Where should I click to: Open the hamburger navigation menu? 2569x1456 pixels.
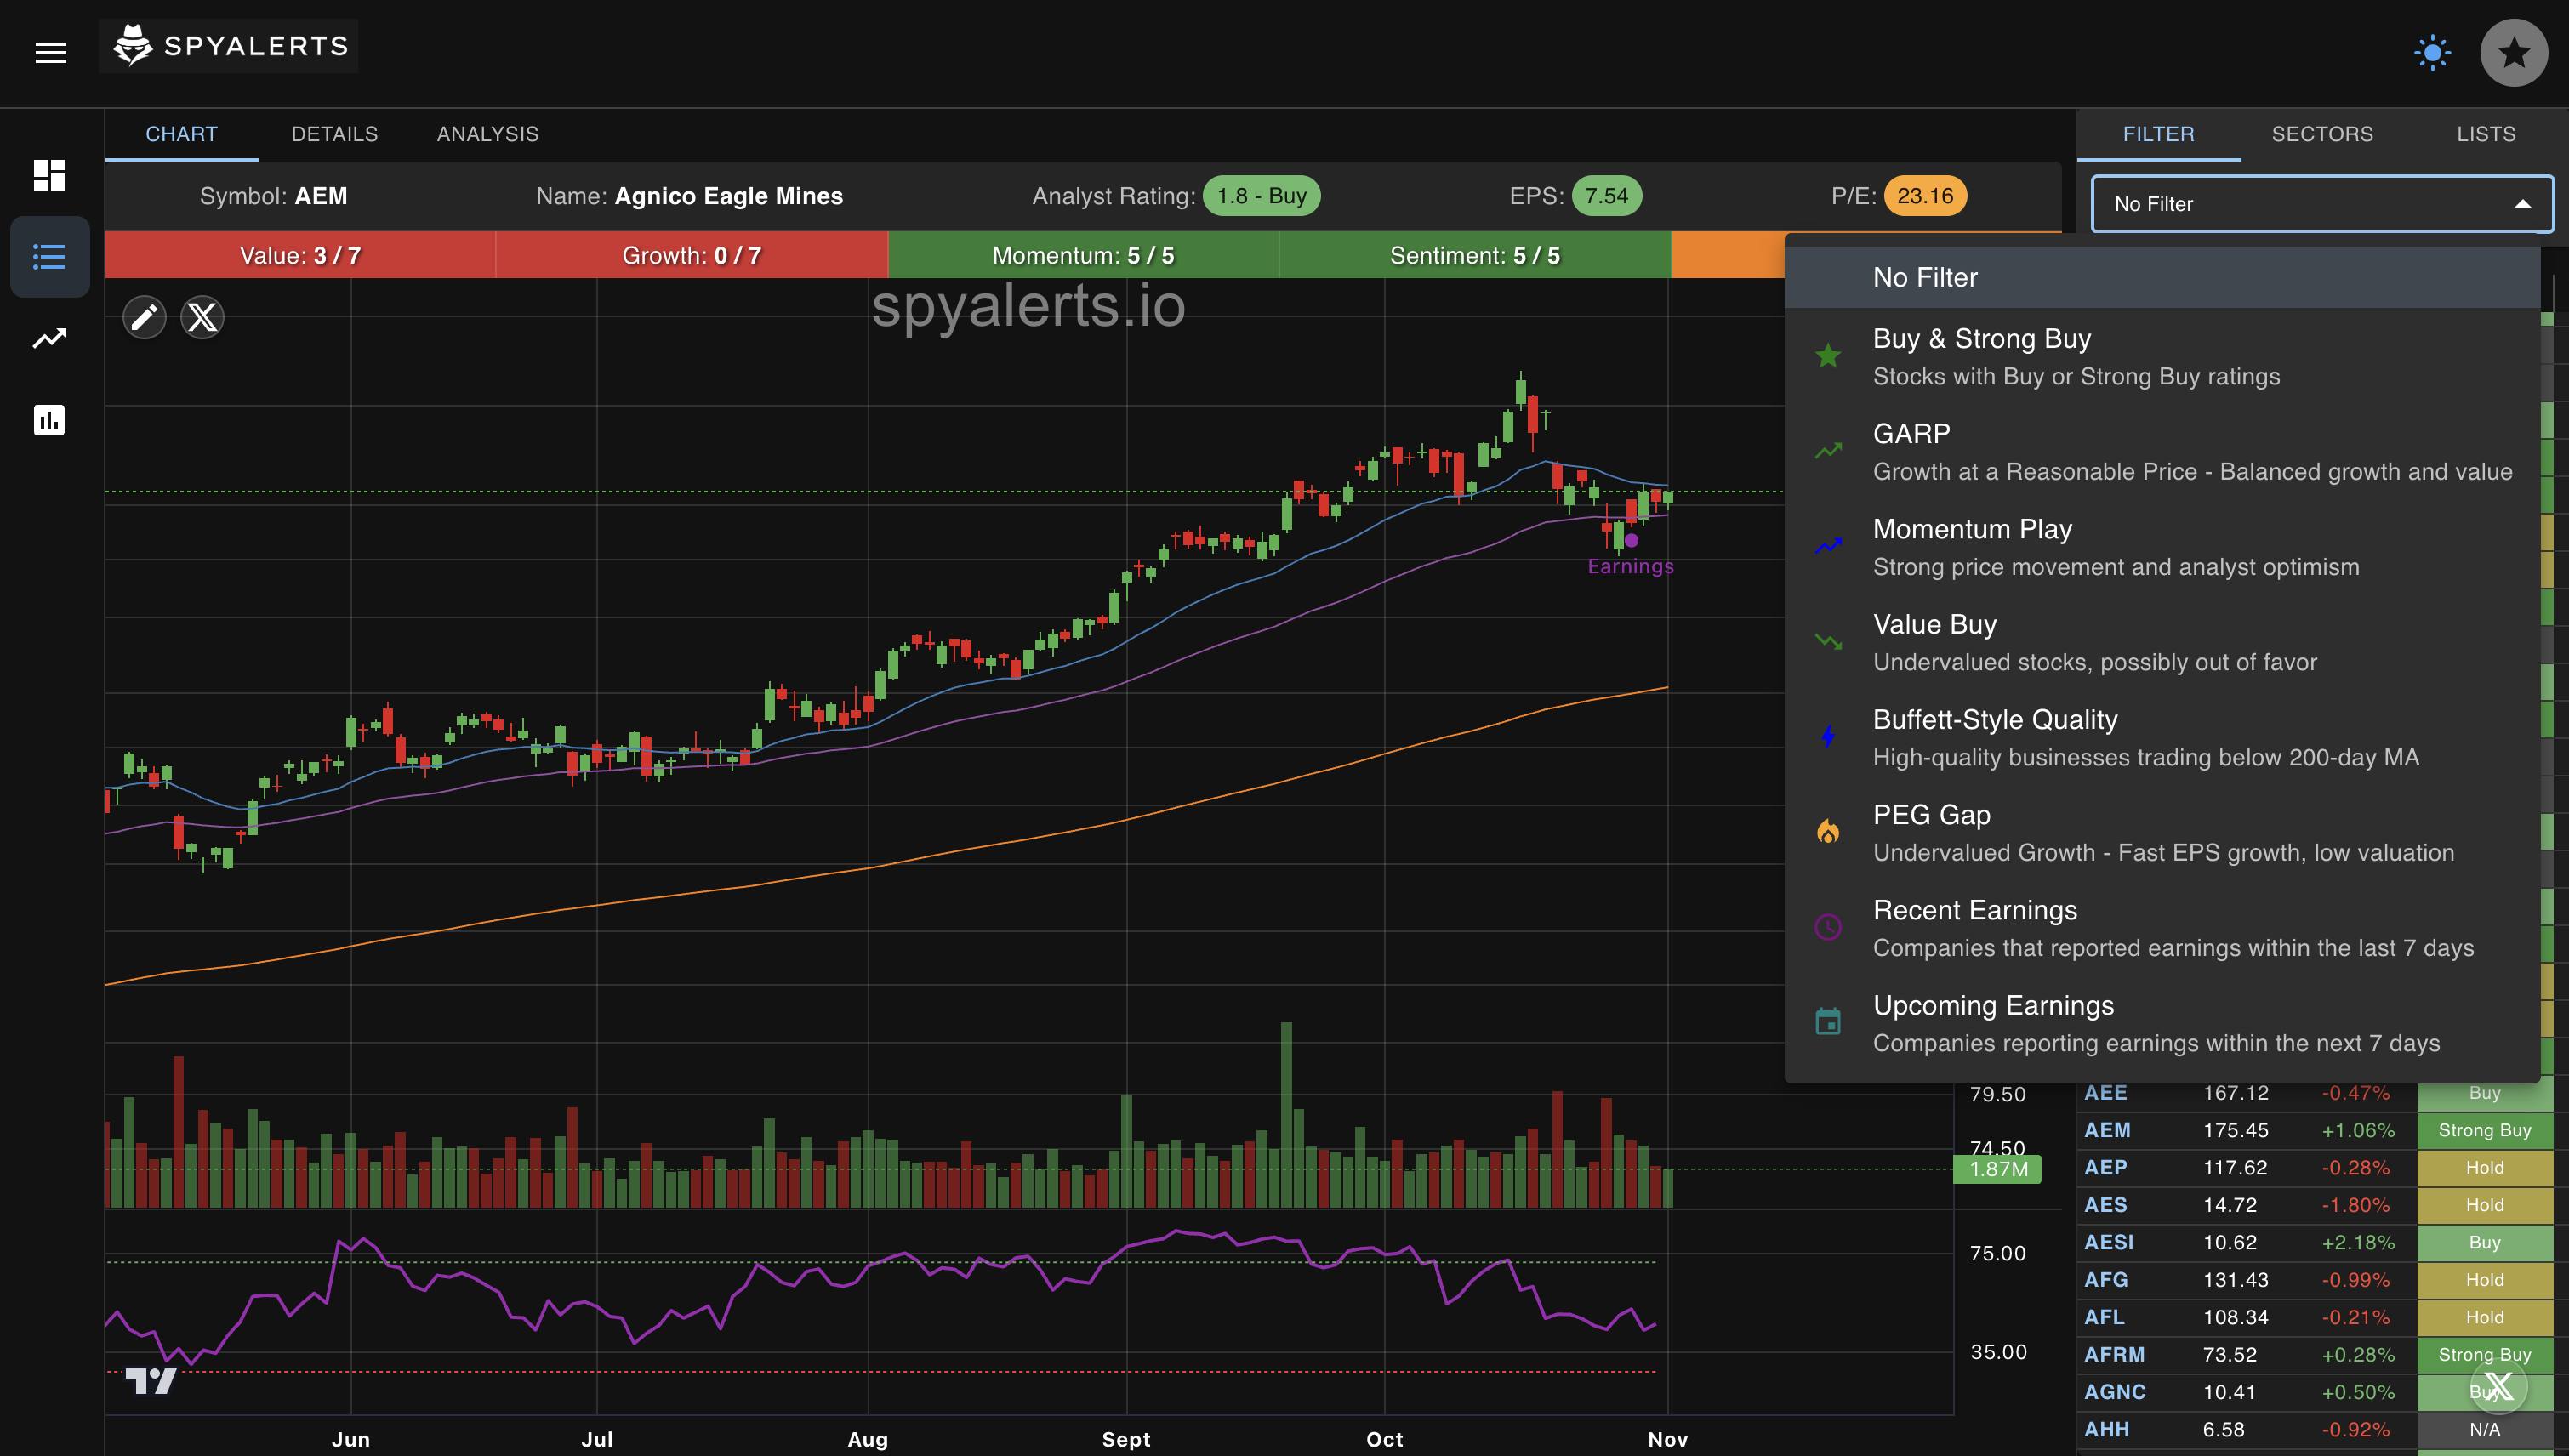click(x=50, y=52)
